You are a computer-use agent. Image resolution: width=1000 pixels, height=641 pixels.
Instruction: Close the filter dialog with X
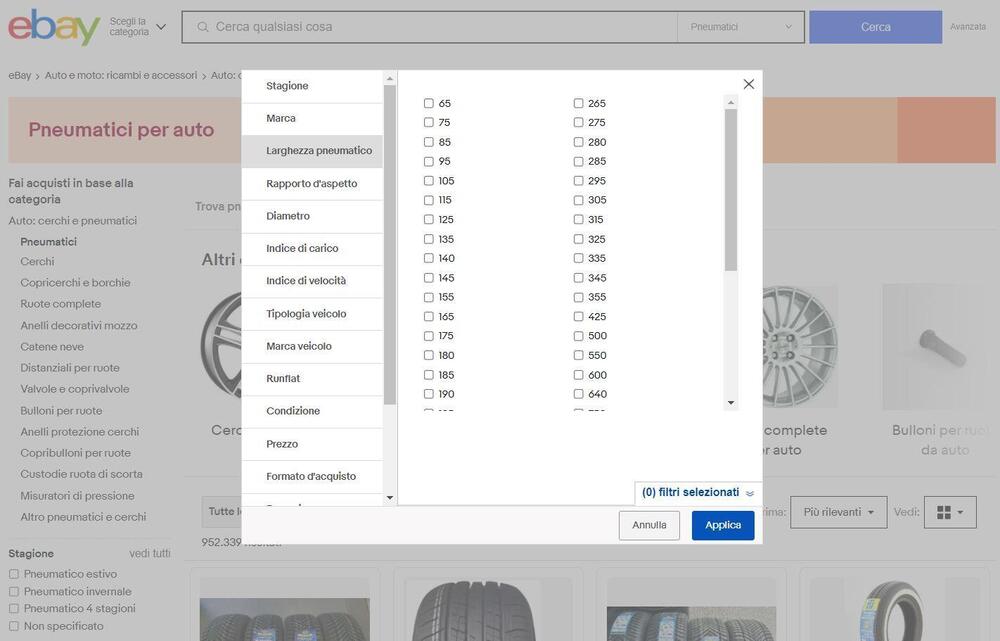click(748, 84)
